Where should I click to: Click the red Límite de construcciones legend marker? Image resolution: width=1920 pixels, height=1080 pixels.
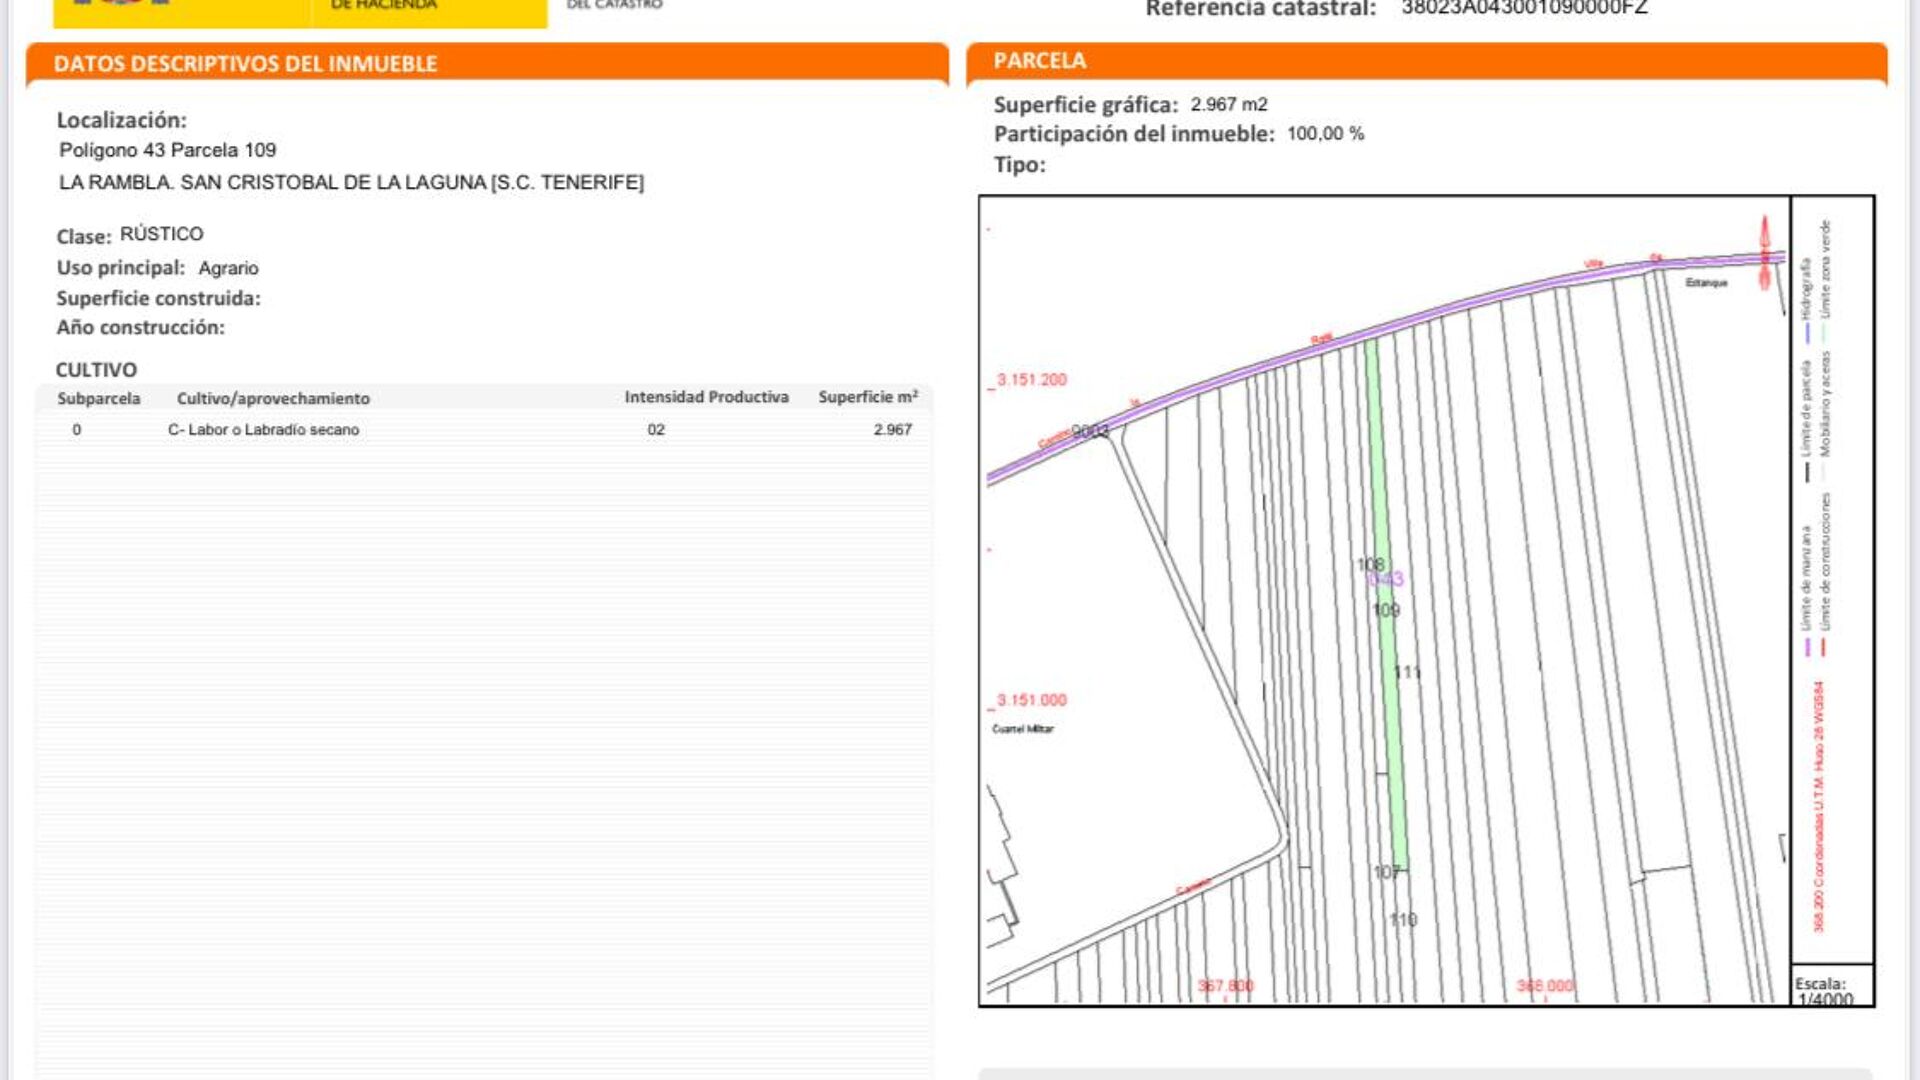1824,647
